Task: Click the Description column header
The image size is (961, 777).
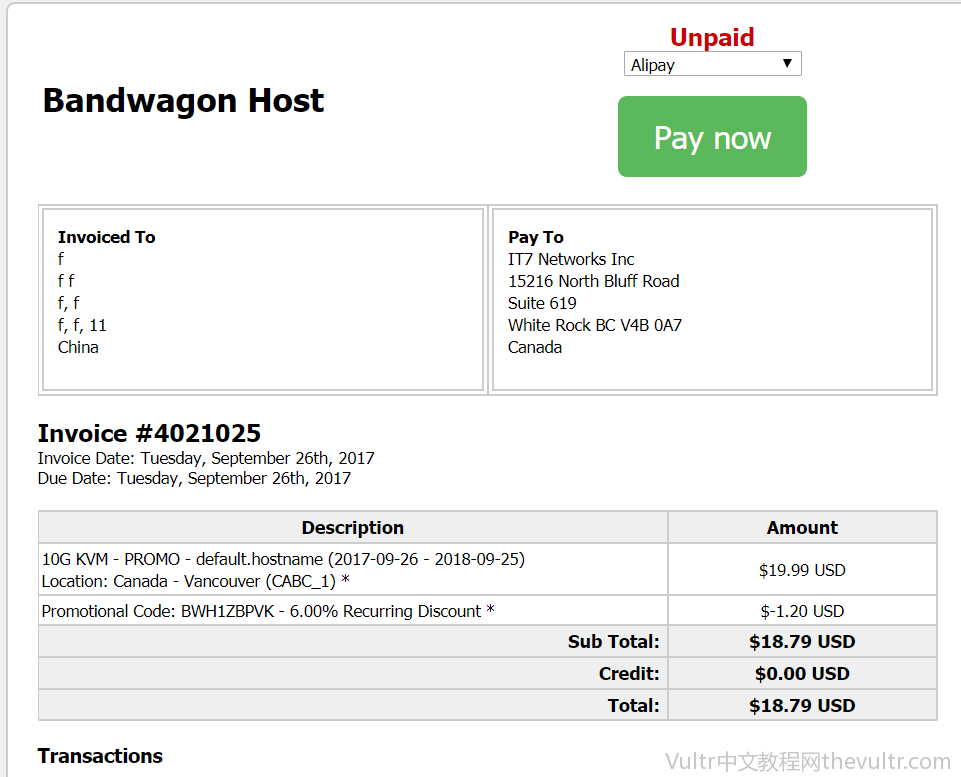Action: pyautogui.click(x=353, y=528)
